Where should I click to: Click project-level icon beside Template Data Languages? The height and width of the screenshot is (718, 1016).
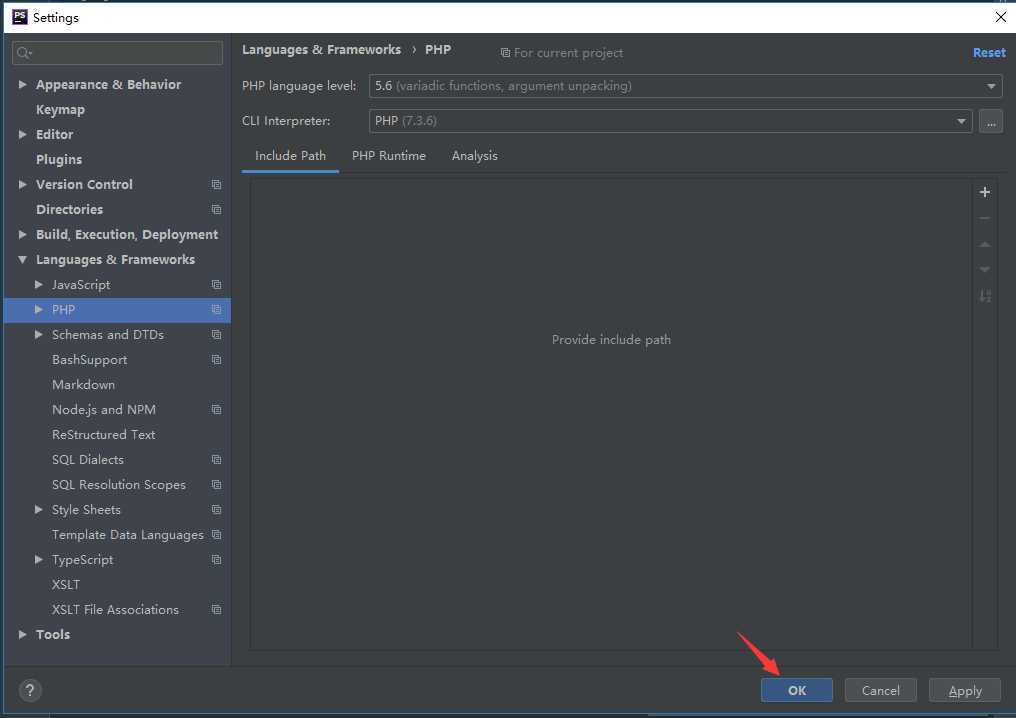[216, 535]
